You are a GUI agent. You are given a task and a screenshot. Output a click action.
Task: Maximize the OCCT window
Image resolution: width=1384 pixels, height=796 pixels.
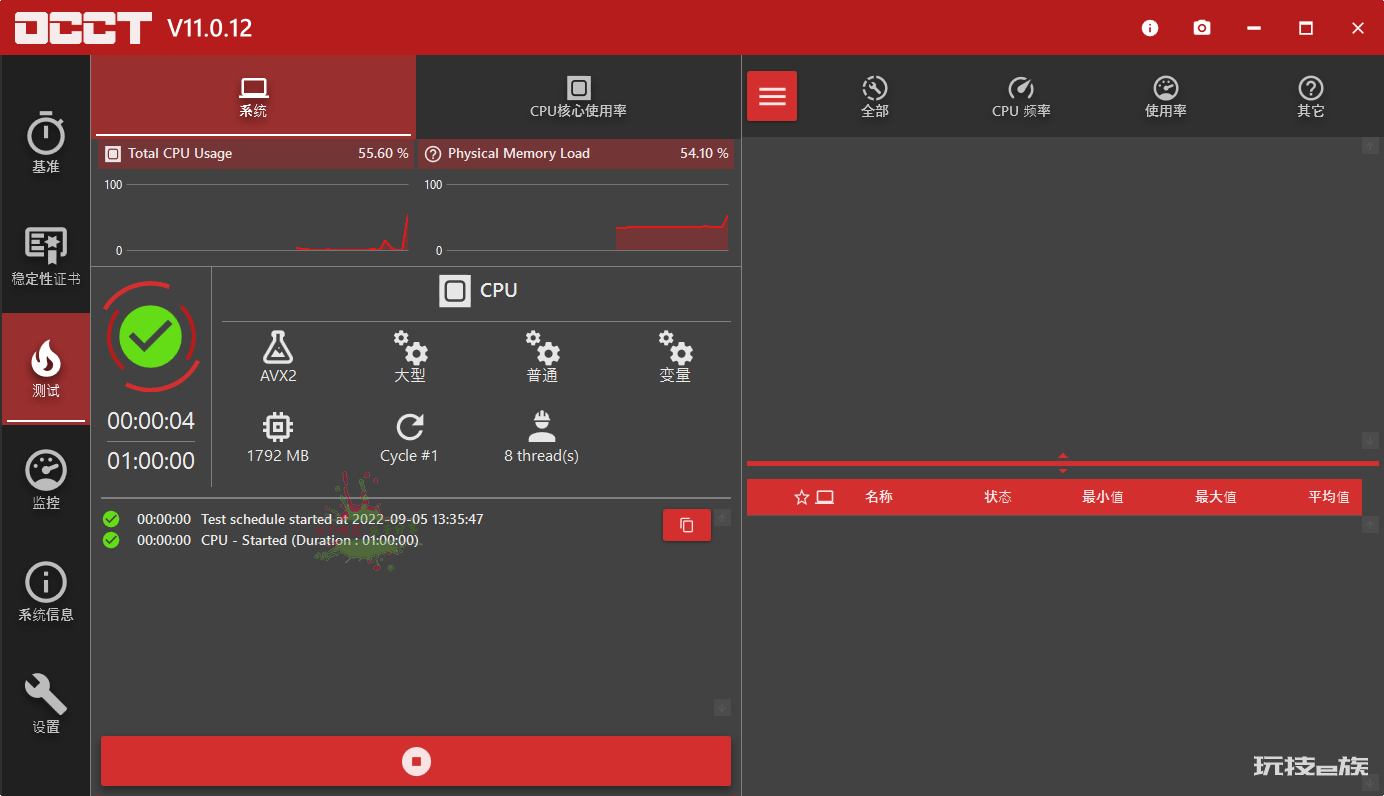pos(1306,28)
